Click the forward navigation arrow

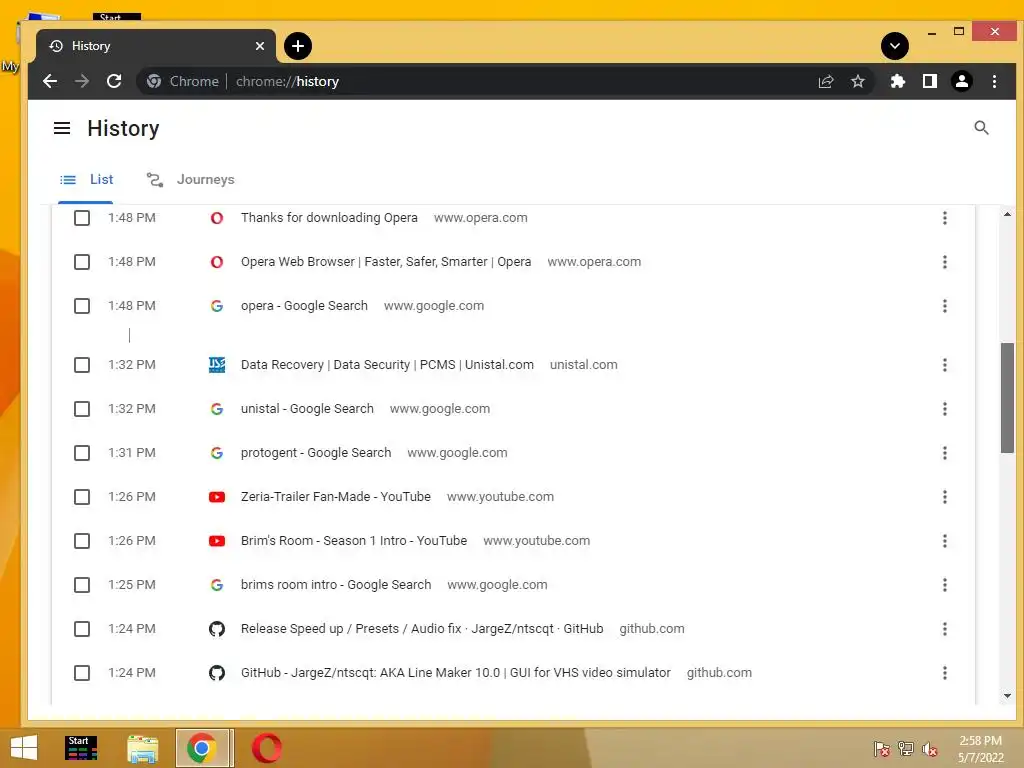(x=82, y=81)
